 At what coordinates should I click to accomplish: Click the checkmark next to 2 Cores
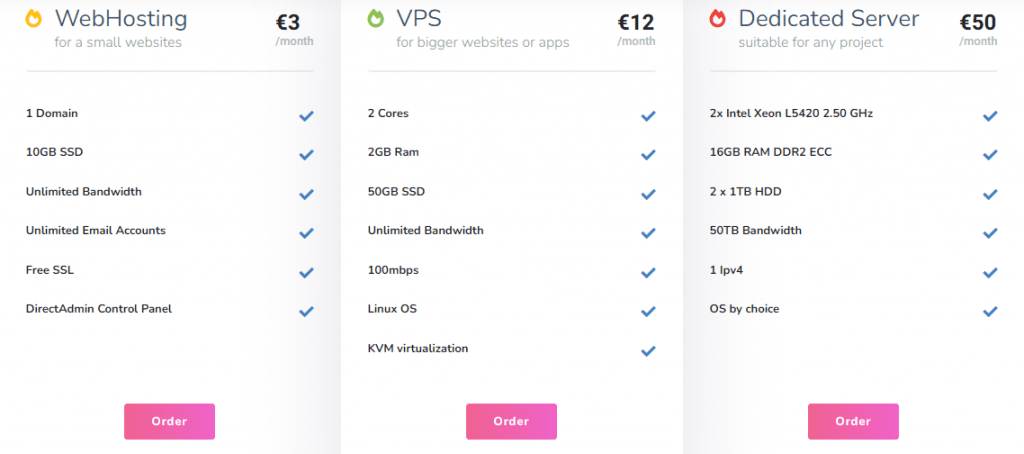click(x=648, y=116)
